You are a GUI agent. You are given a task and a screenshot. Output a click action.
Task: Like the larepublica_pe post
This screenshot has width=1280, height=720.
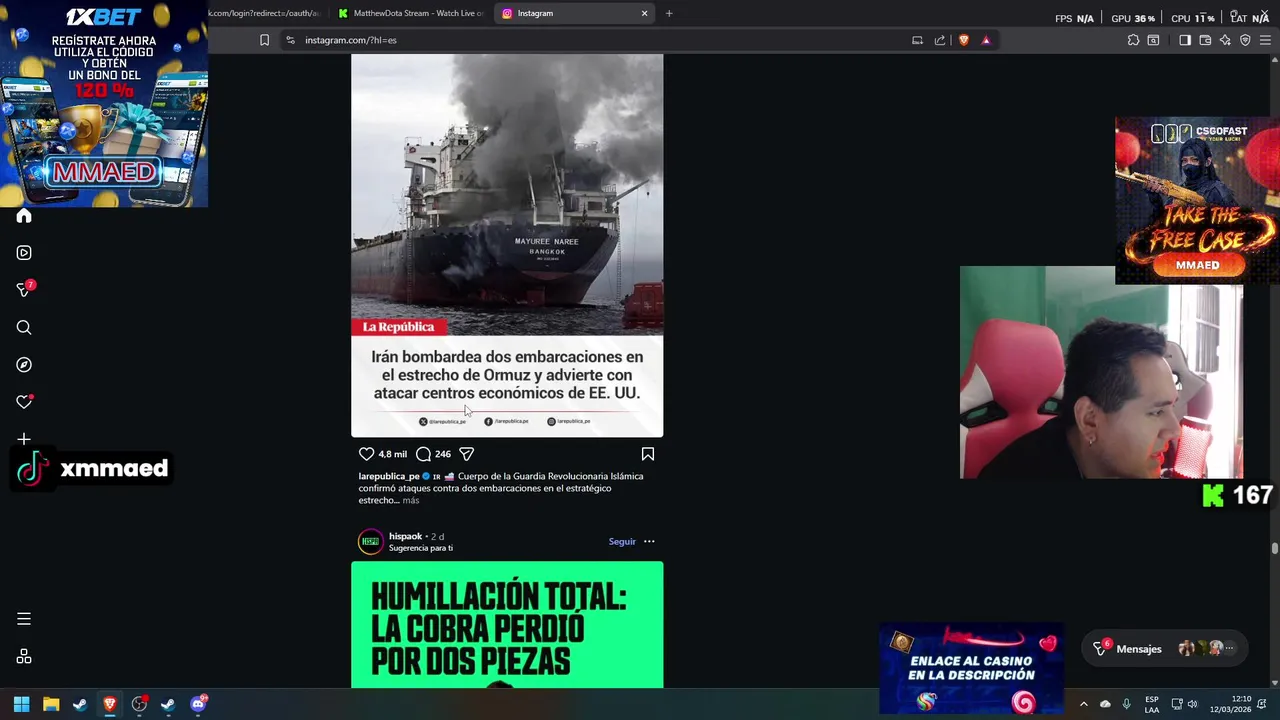(x=366, y=454)
